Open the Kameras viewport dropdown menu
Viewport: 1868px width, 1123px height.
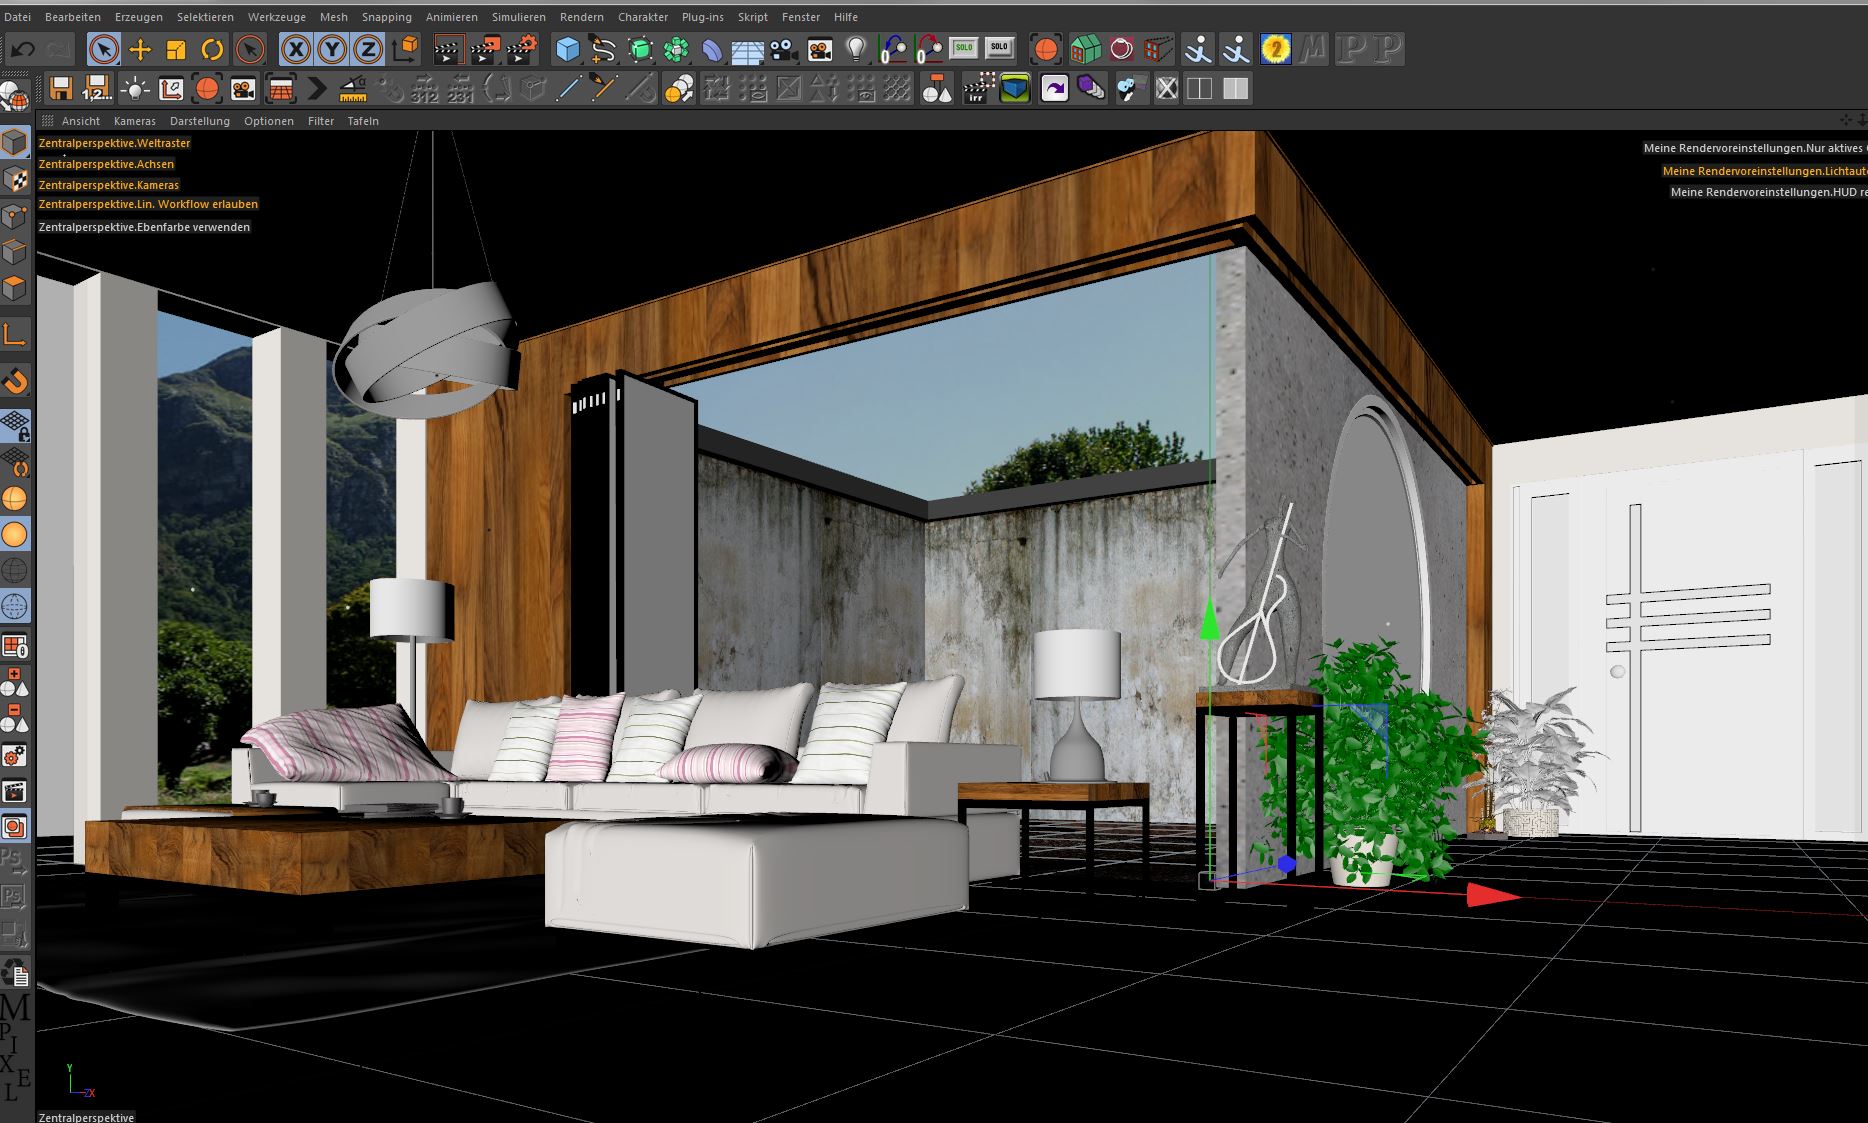pos(134,121)
